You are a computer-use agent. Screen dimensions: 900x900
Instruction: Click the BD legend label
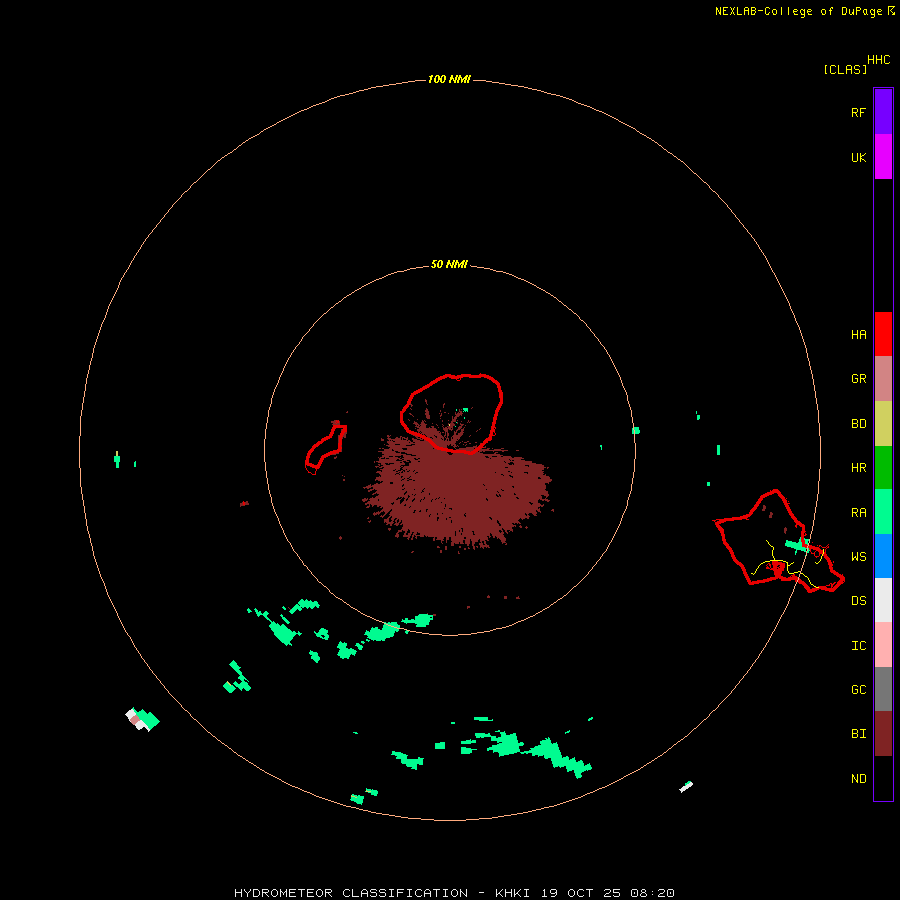click(858, 424)
